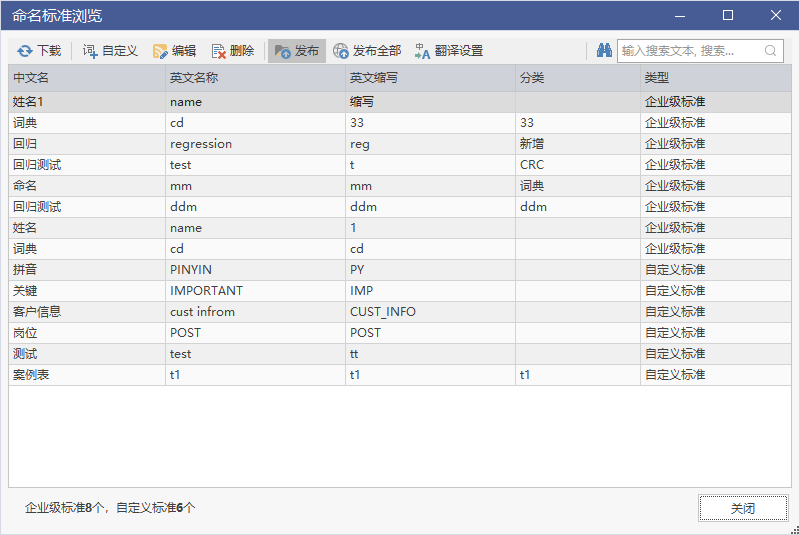Click the 下载 download icon

click(24, 51)
